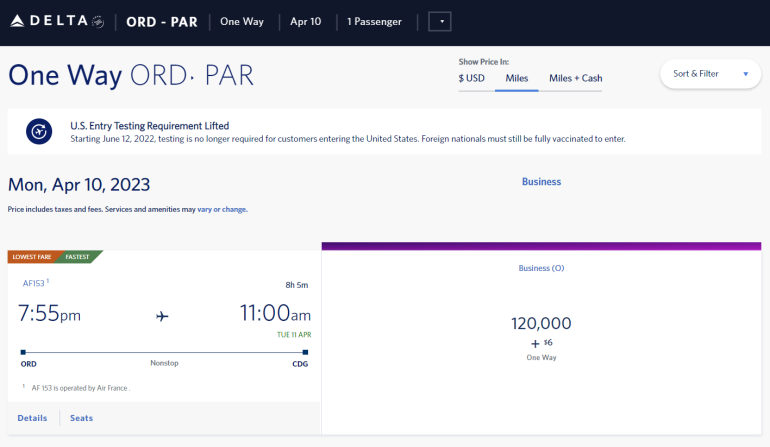View Seats for flight AF153
Image resolution: width=770 pixels, height=447 pixels.
pos(81,418)
